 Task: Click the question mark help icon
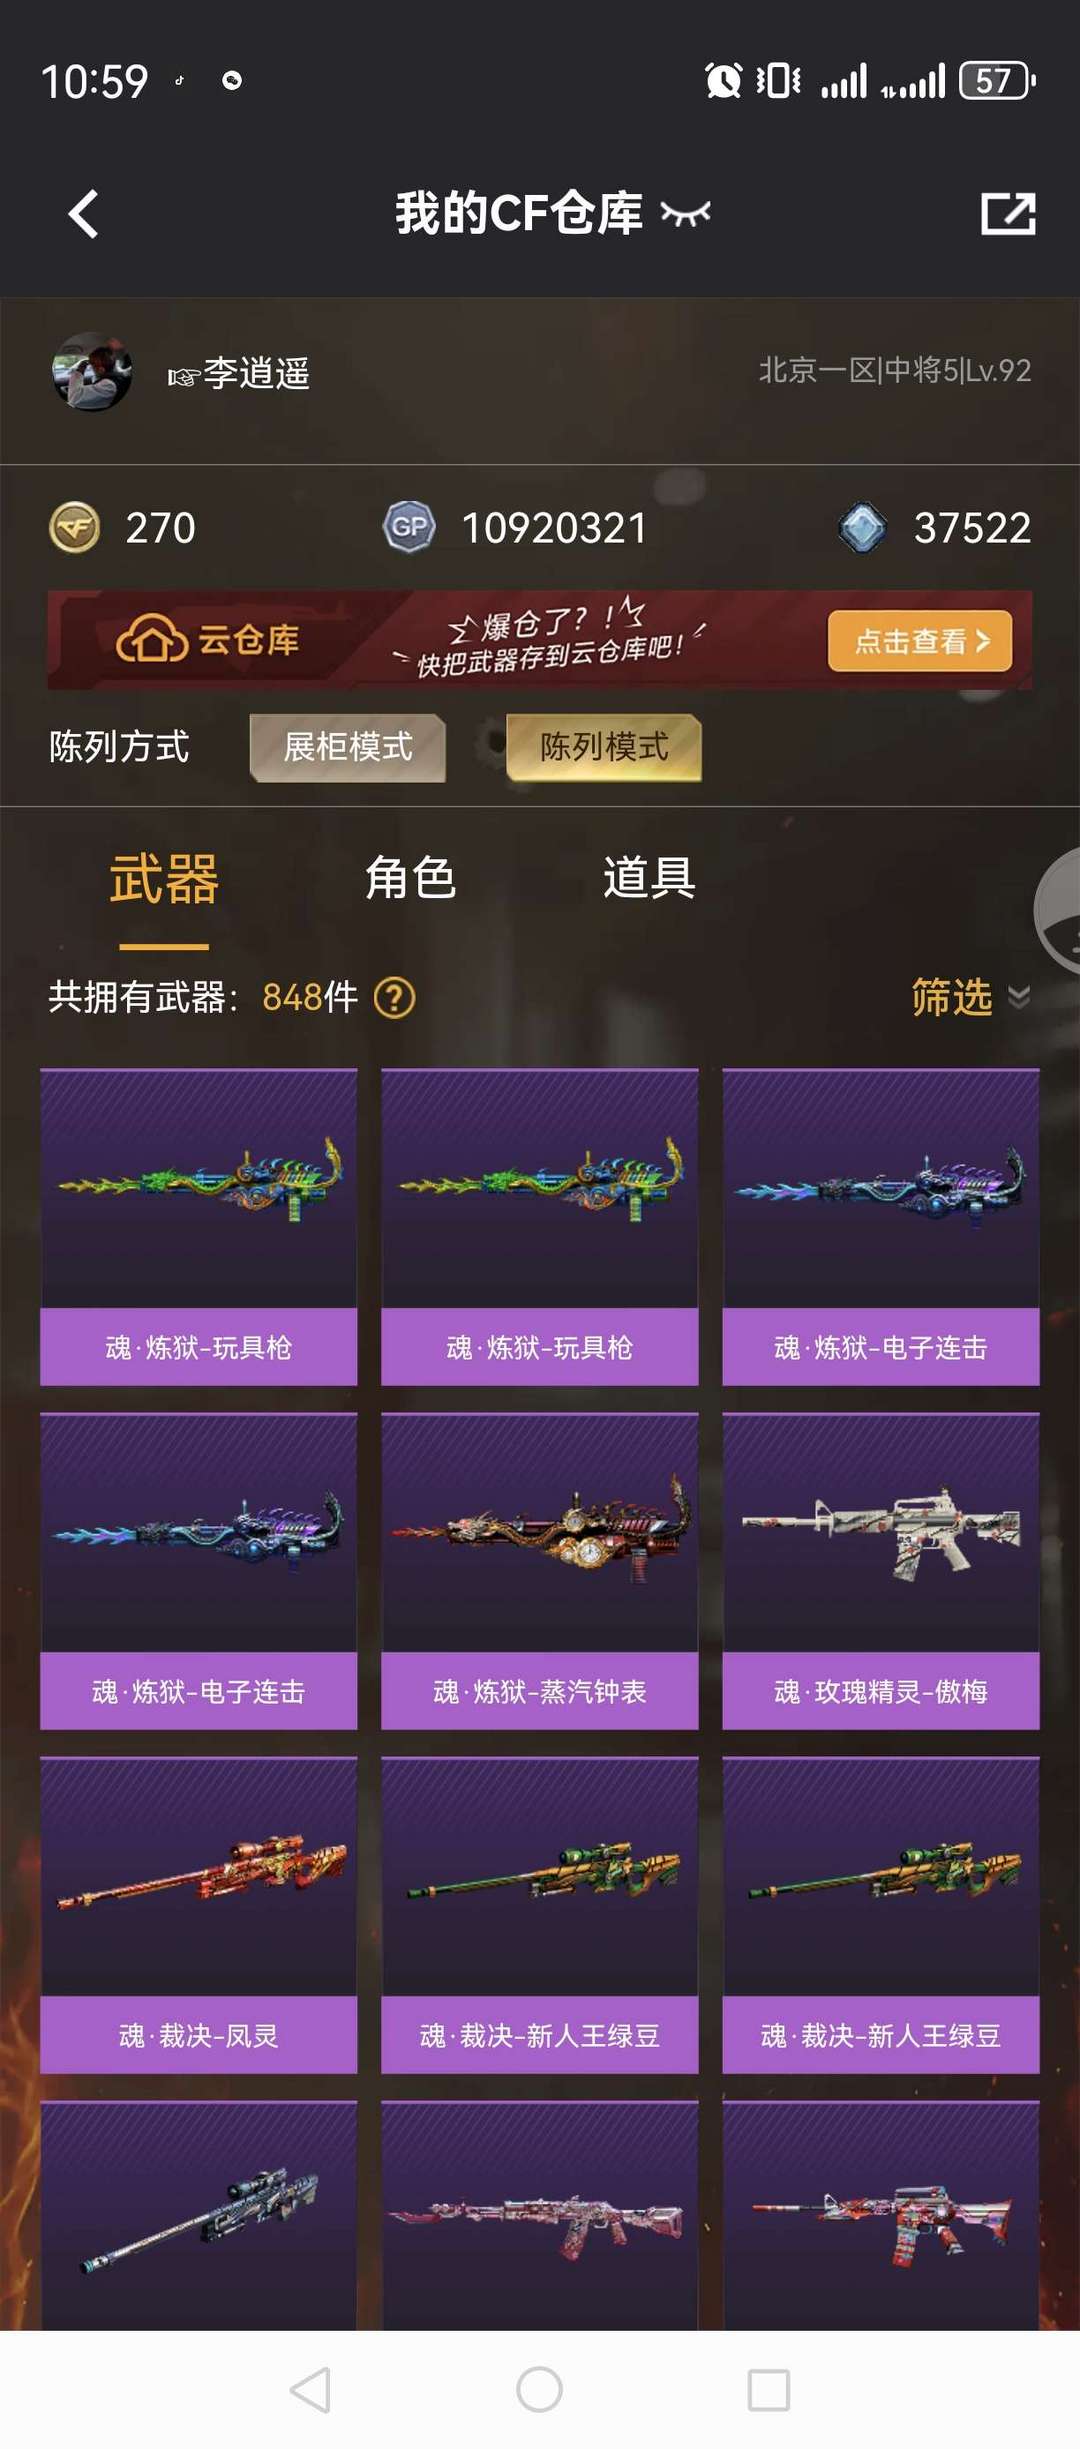(394, 997)
